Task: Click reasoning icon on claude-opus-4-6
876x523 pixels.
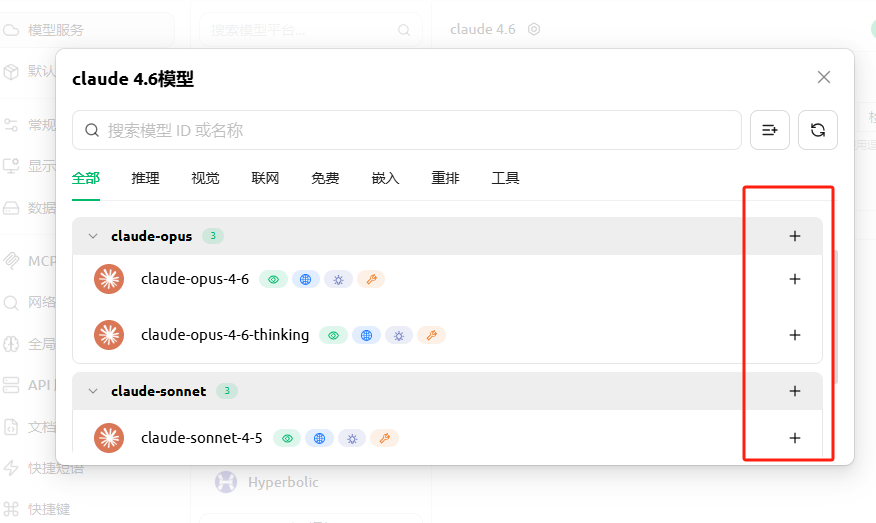Action: pos(339,279)
